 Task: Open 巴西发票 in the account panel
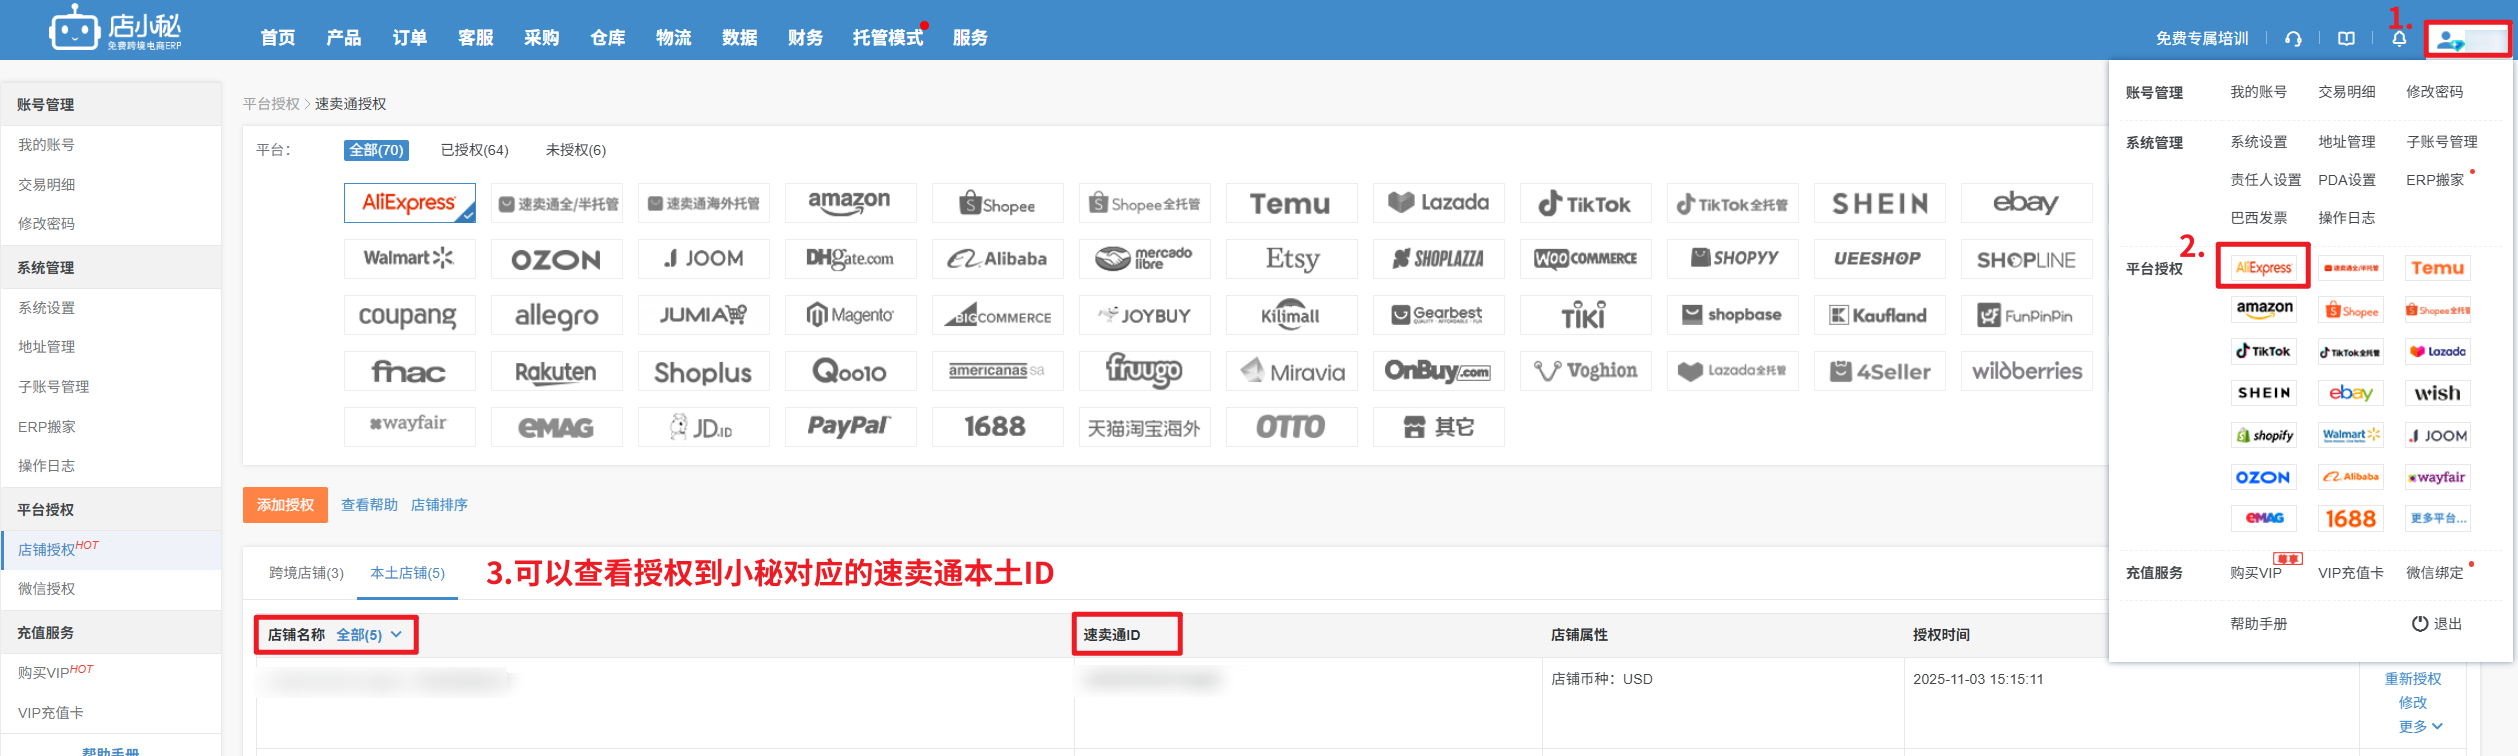[x=2259, y=218]
